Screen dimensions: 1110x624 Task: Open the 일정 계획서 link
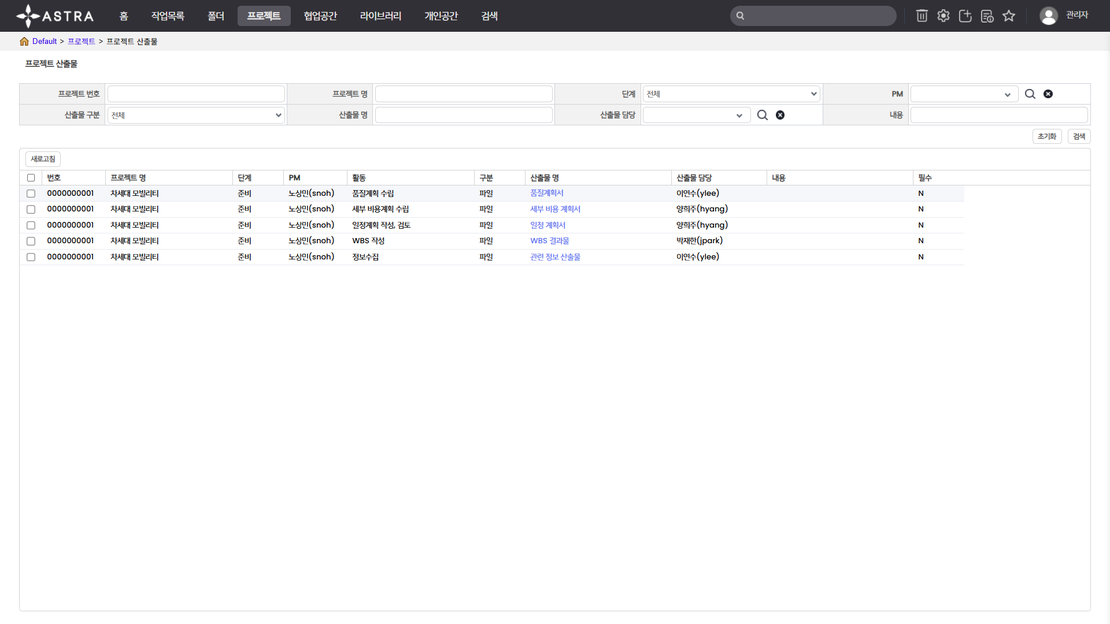[x=547, y=225]
